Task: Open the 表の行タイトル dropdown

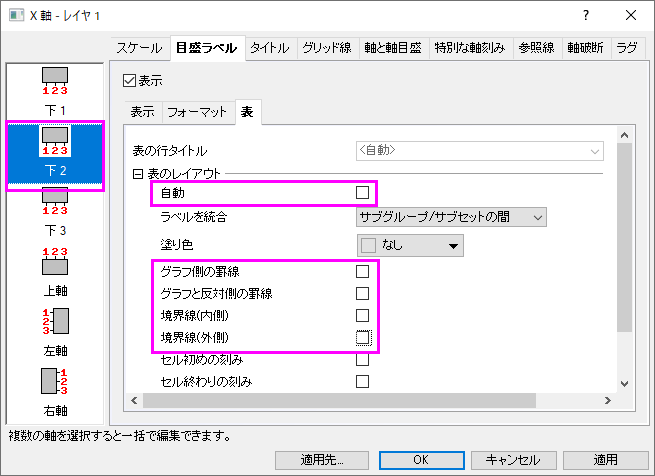Action: 480,151
